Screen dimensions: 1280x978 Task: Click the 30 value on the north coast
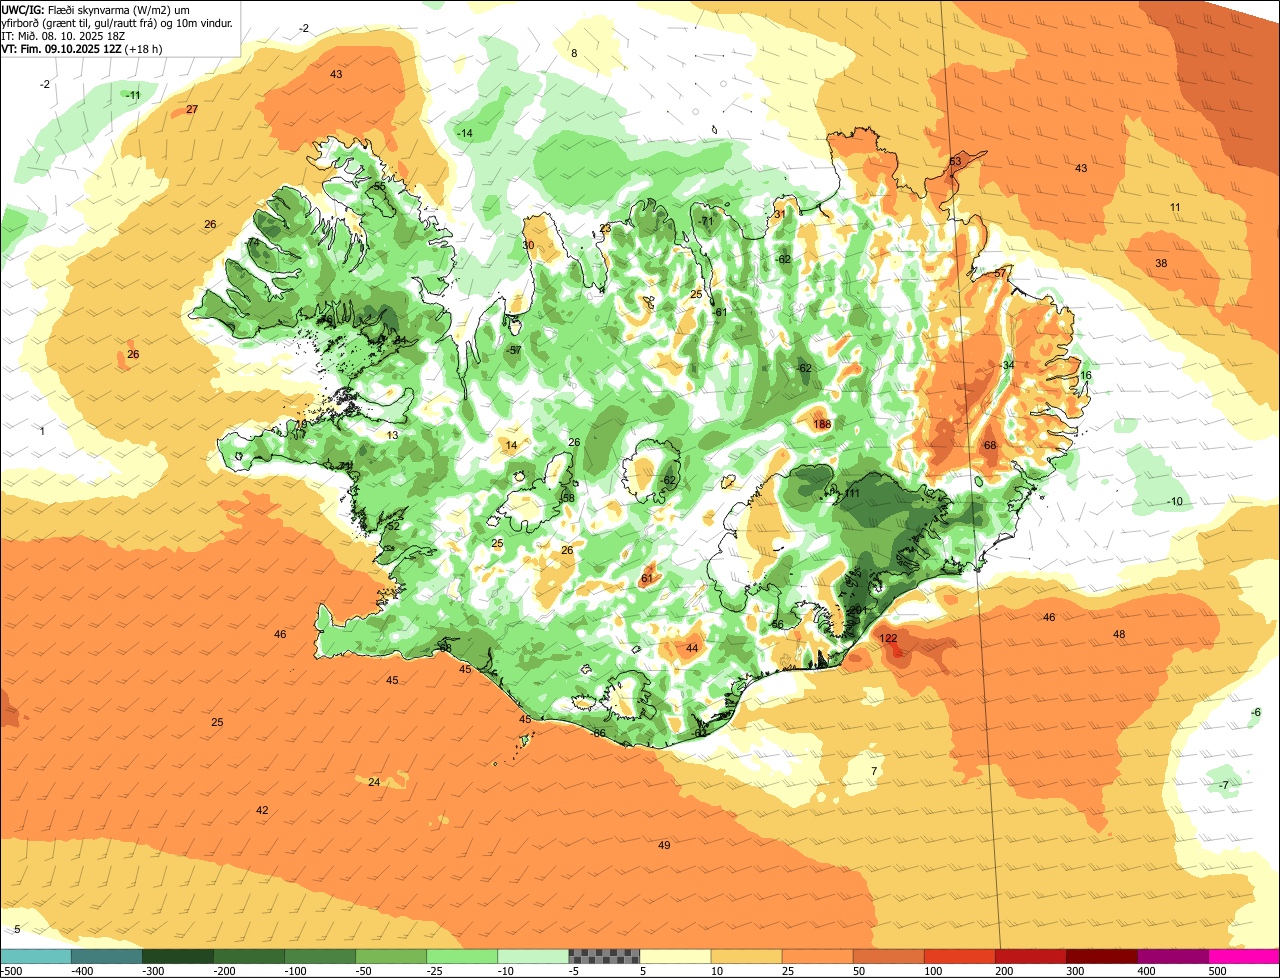pos(528,246)
